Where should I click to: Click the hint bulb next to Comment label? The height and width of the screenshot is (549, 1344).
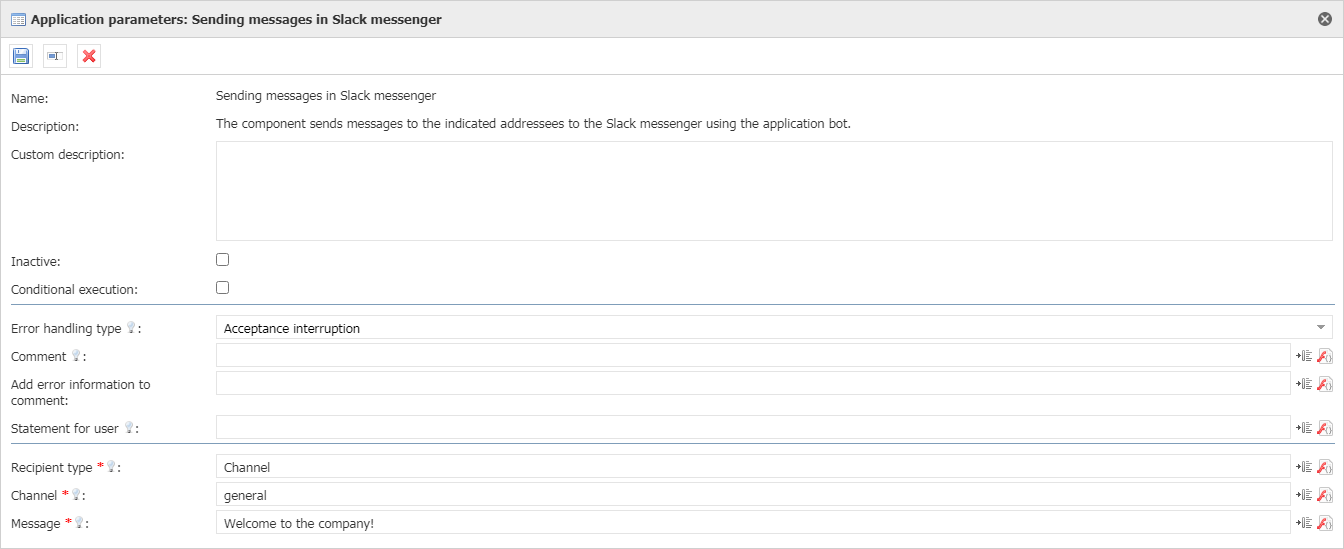(75, 356)
